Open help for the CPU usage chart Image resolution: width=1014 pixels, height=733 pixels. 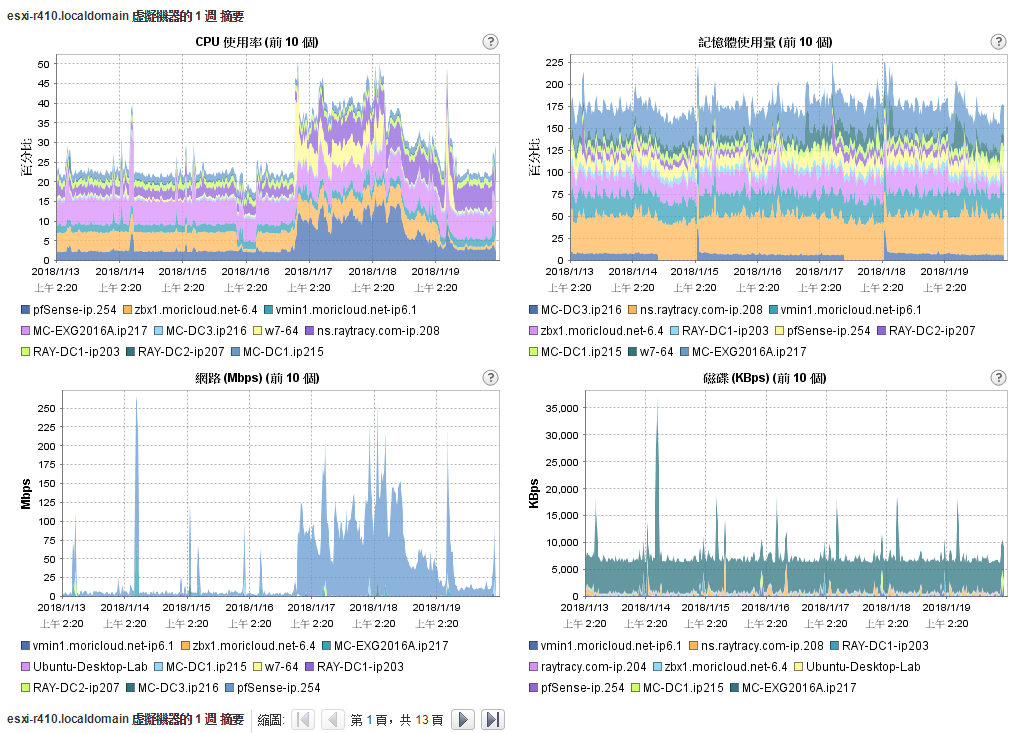[490, 42]
